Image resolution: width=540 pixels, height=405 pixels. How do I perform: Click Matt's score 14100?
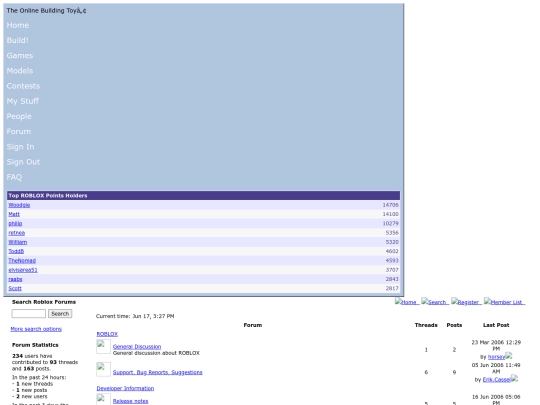pos(390,214)
